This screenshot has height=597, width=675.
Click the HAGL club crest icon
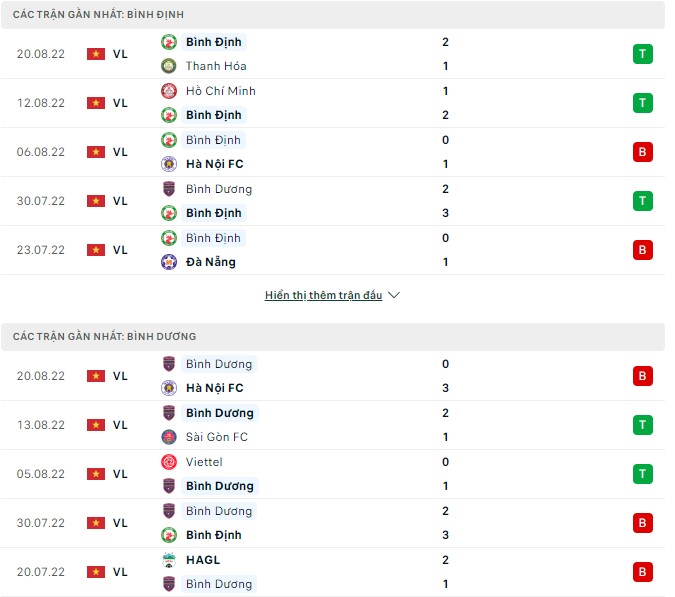pyautogui.click(x=168, y=560)
